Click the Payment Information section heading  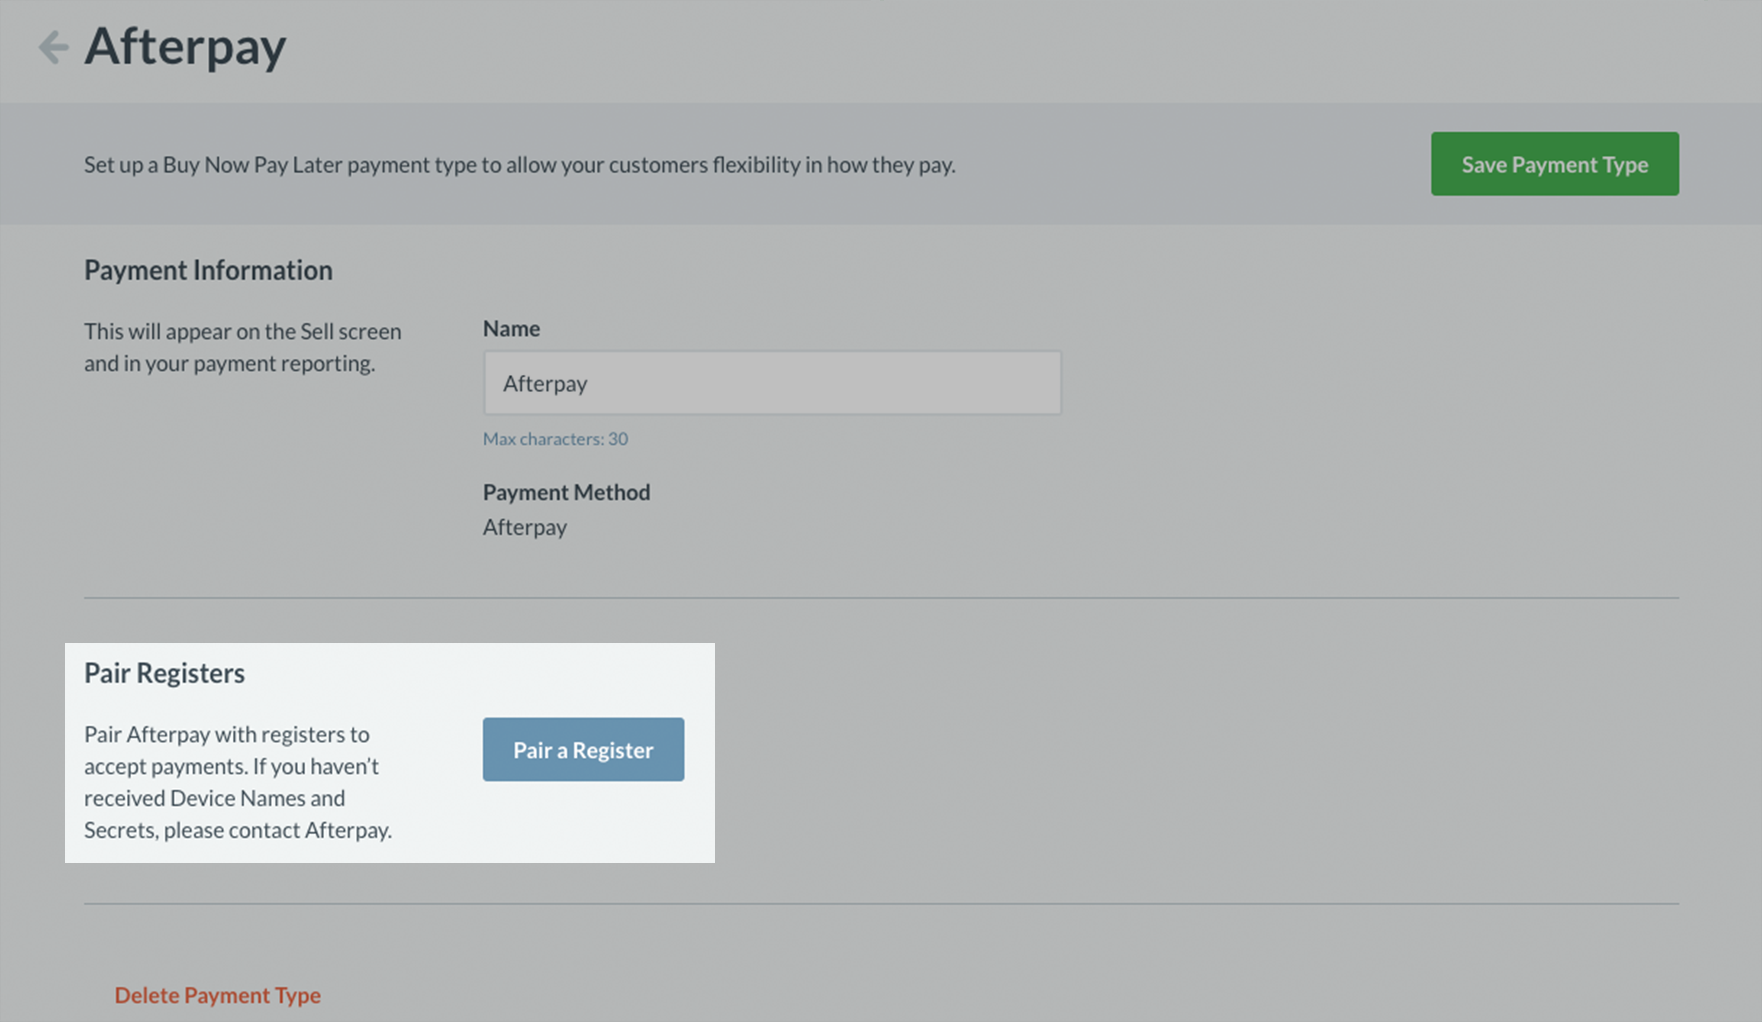pyautogui.click(x=208, y=270)
